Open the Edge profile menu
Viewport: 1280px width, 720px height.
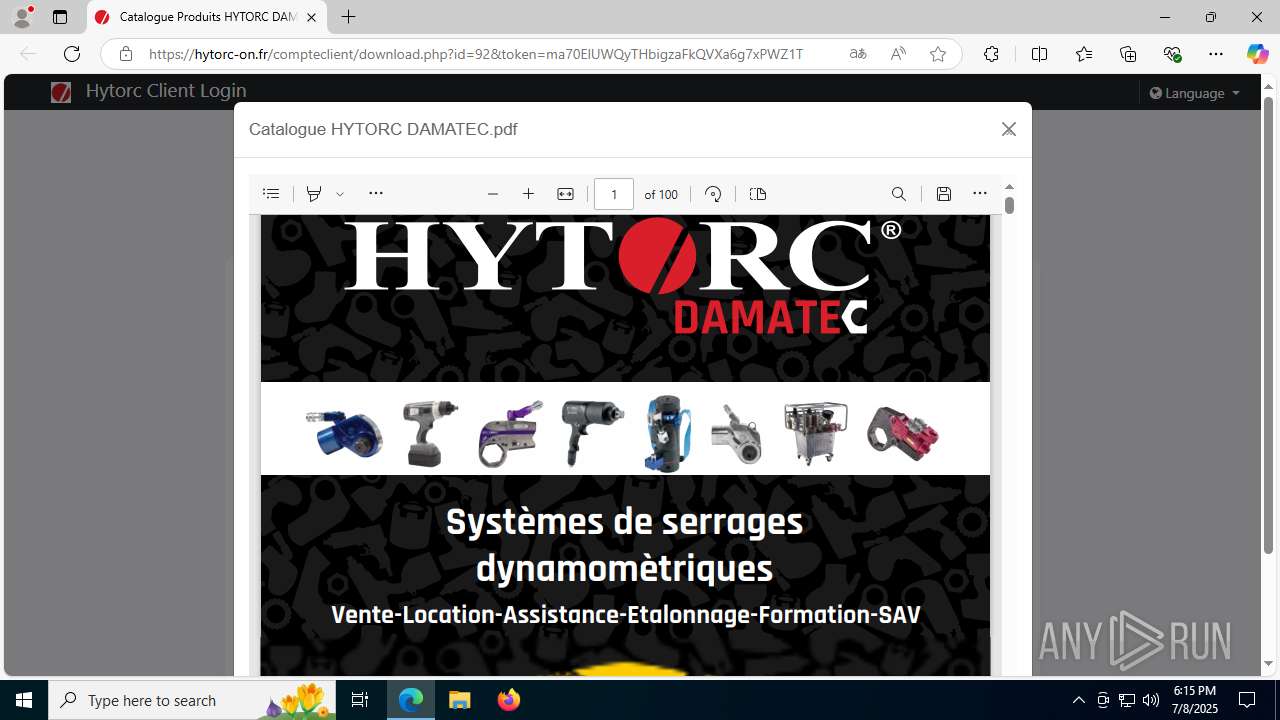(22, 17)
